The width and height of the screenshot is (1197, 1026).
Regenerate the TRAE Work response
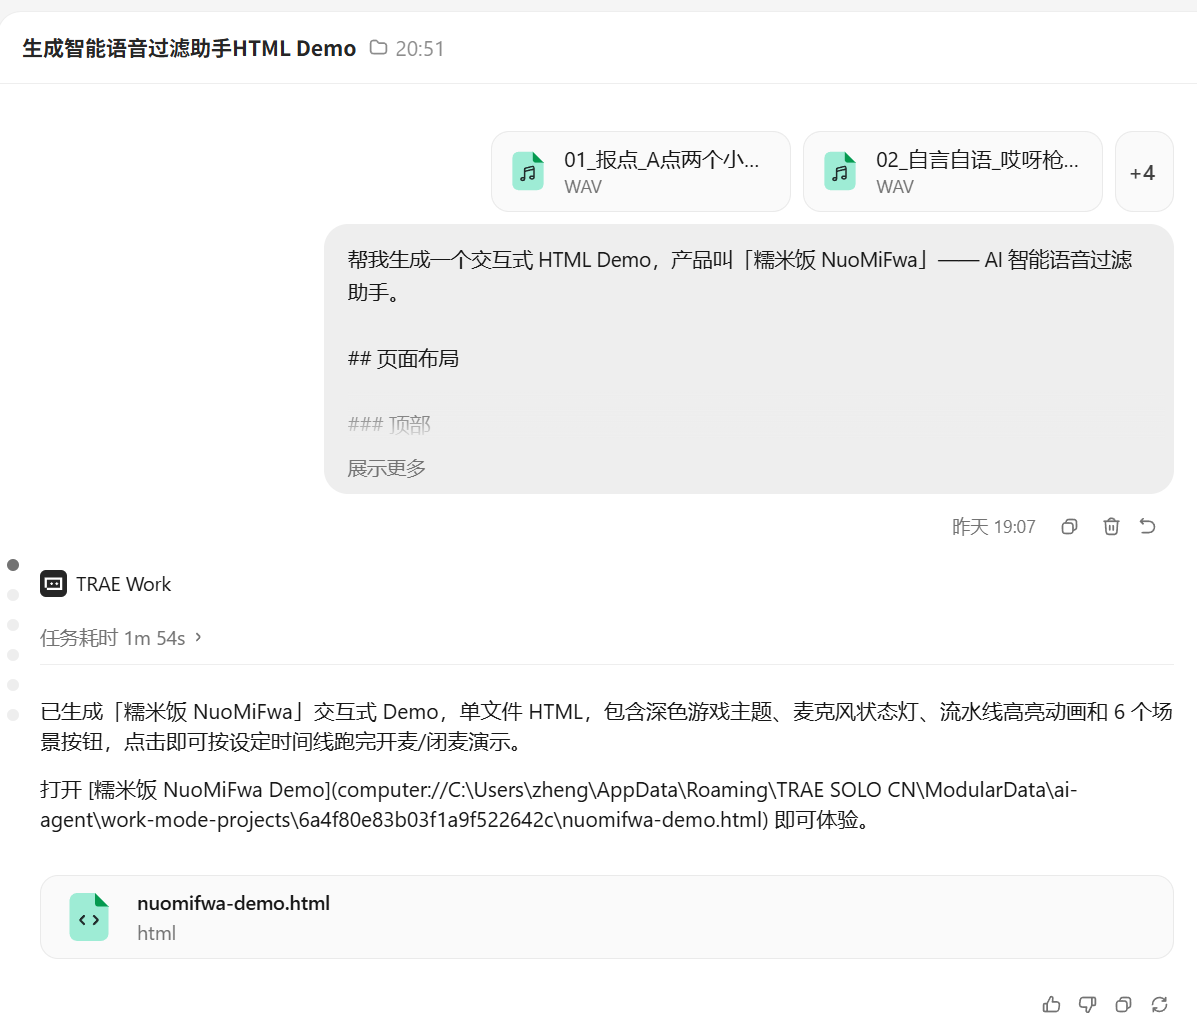(1160, 1005)
